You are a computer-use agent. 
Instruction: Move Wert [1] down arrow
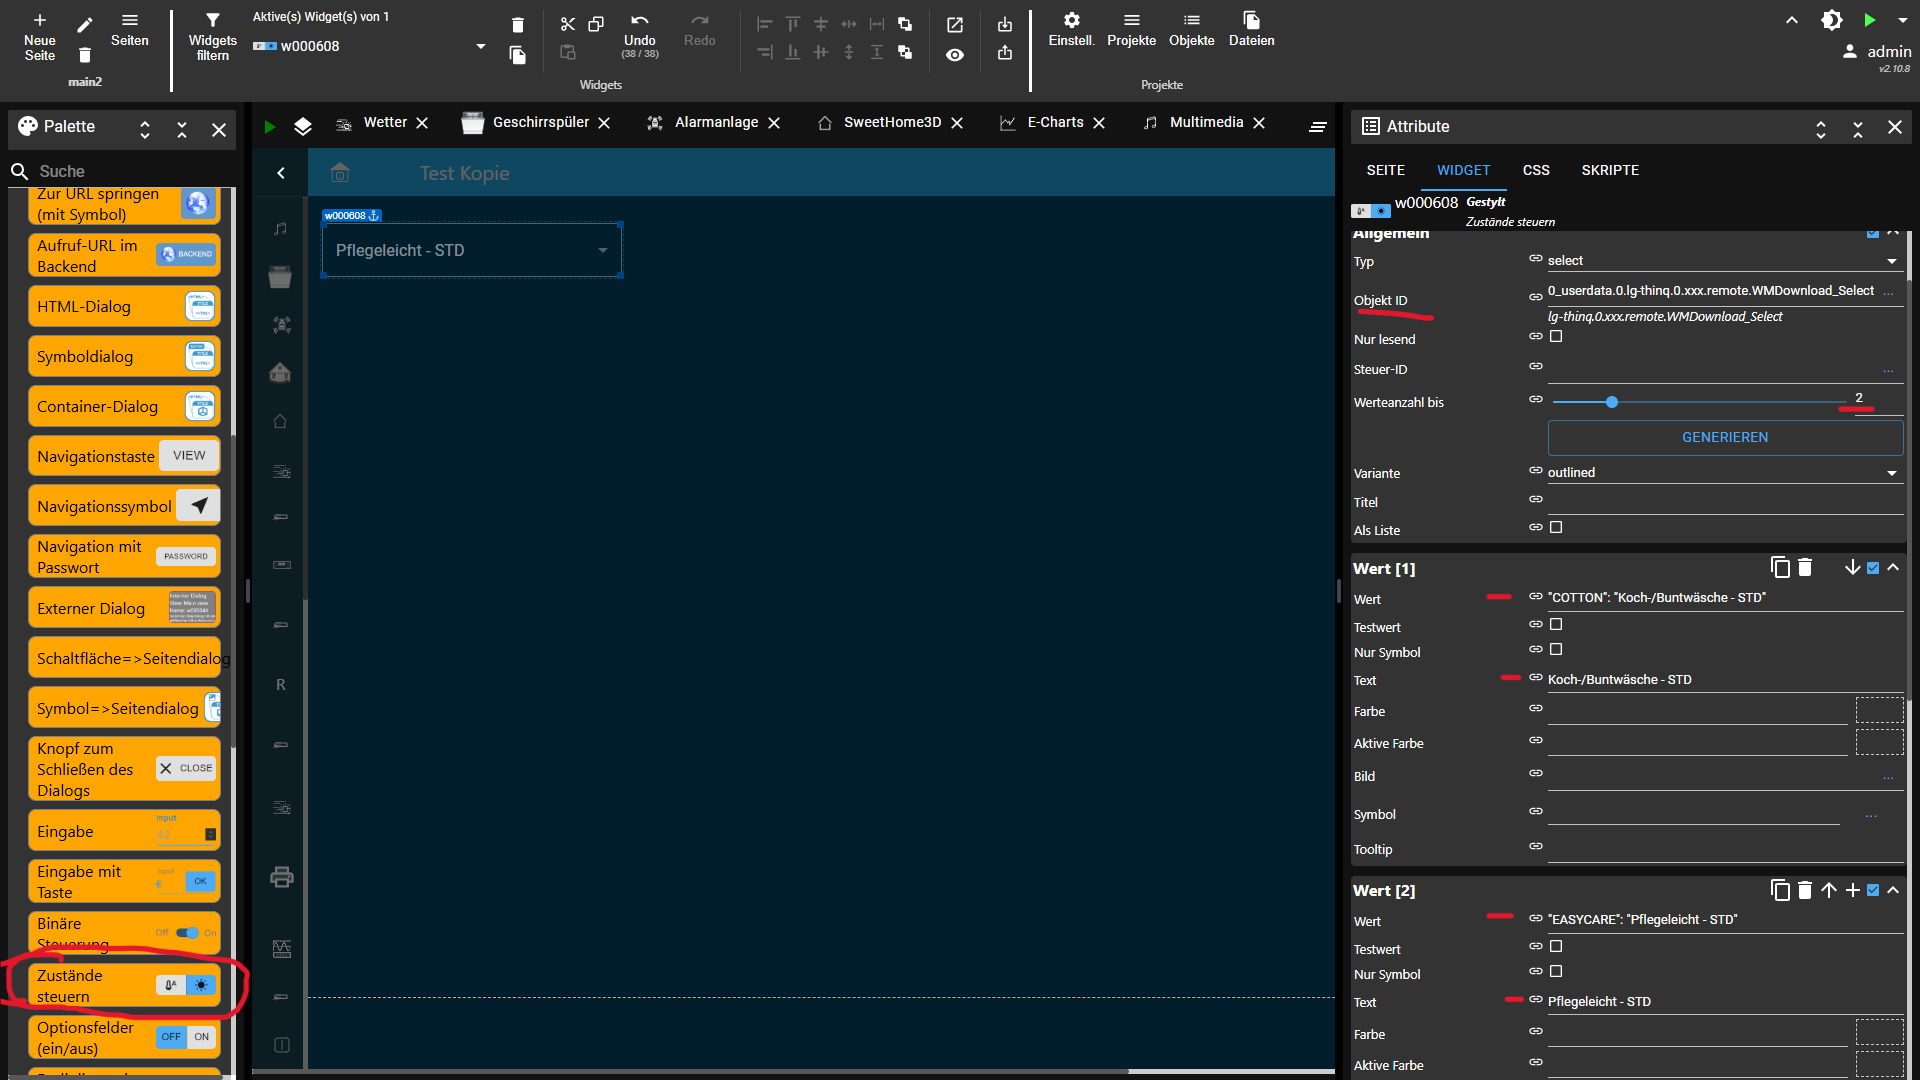point(1852,567)
